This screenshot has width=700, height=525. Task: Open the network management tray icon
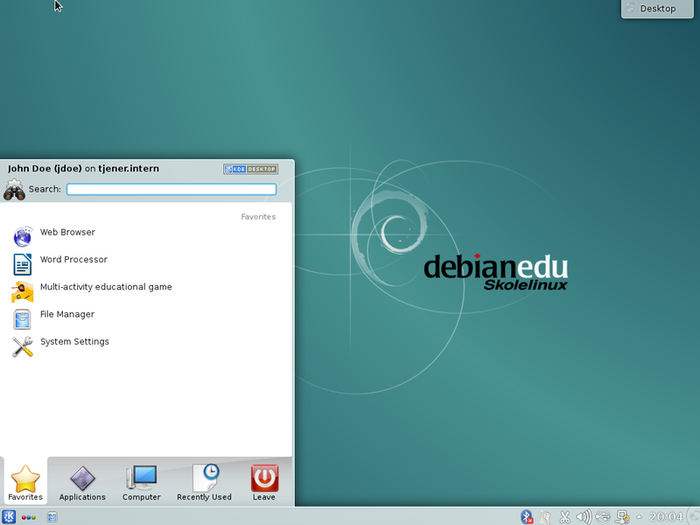point(622,517)
